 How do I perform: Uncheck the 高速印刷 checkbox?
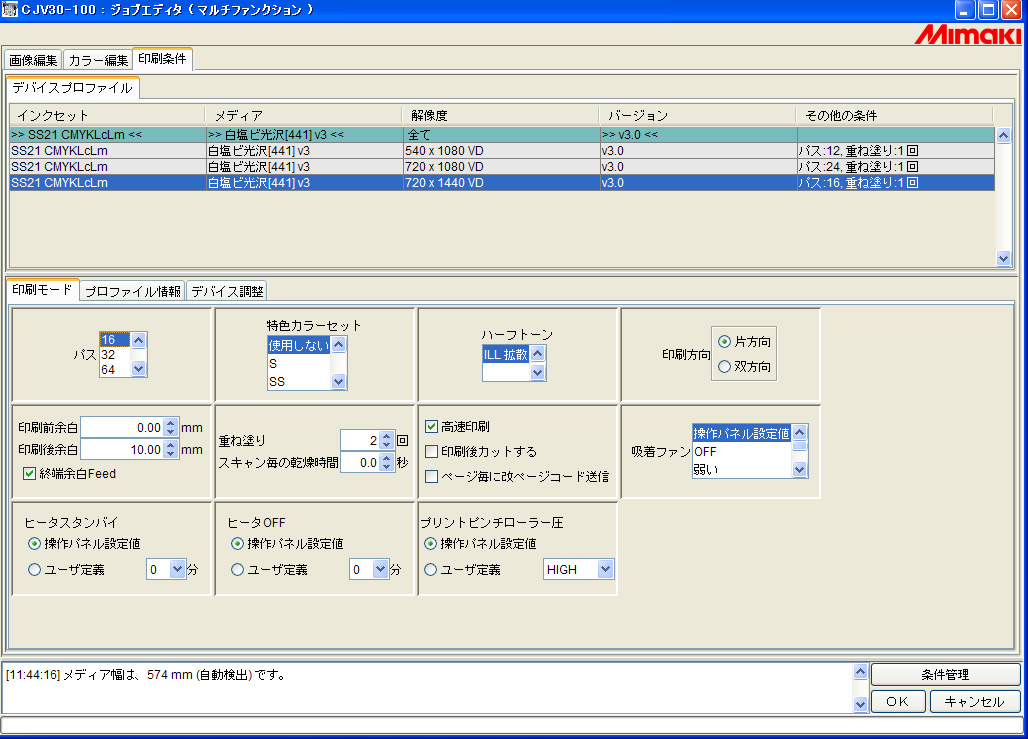tap(432, 426)
